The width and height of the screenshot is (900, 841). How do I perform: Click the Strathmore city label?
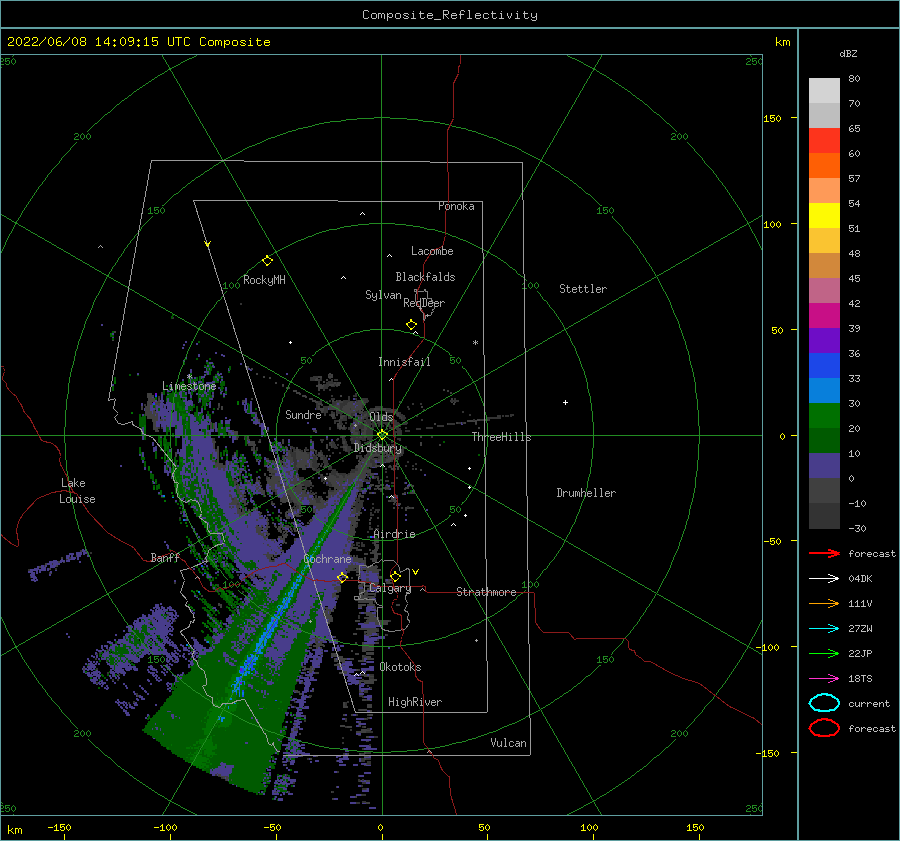(x=486, y=592)
